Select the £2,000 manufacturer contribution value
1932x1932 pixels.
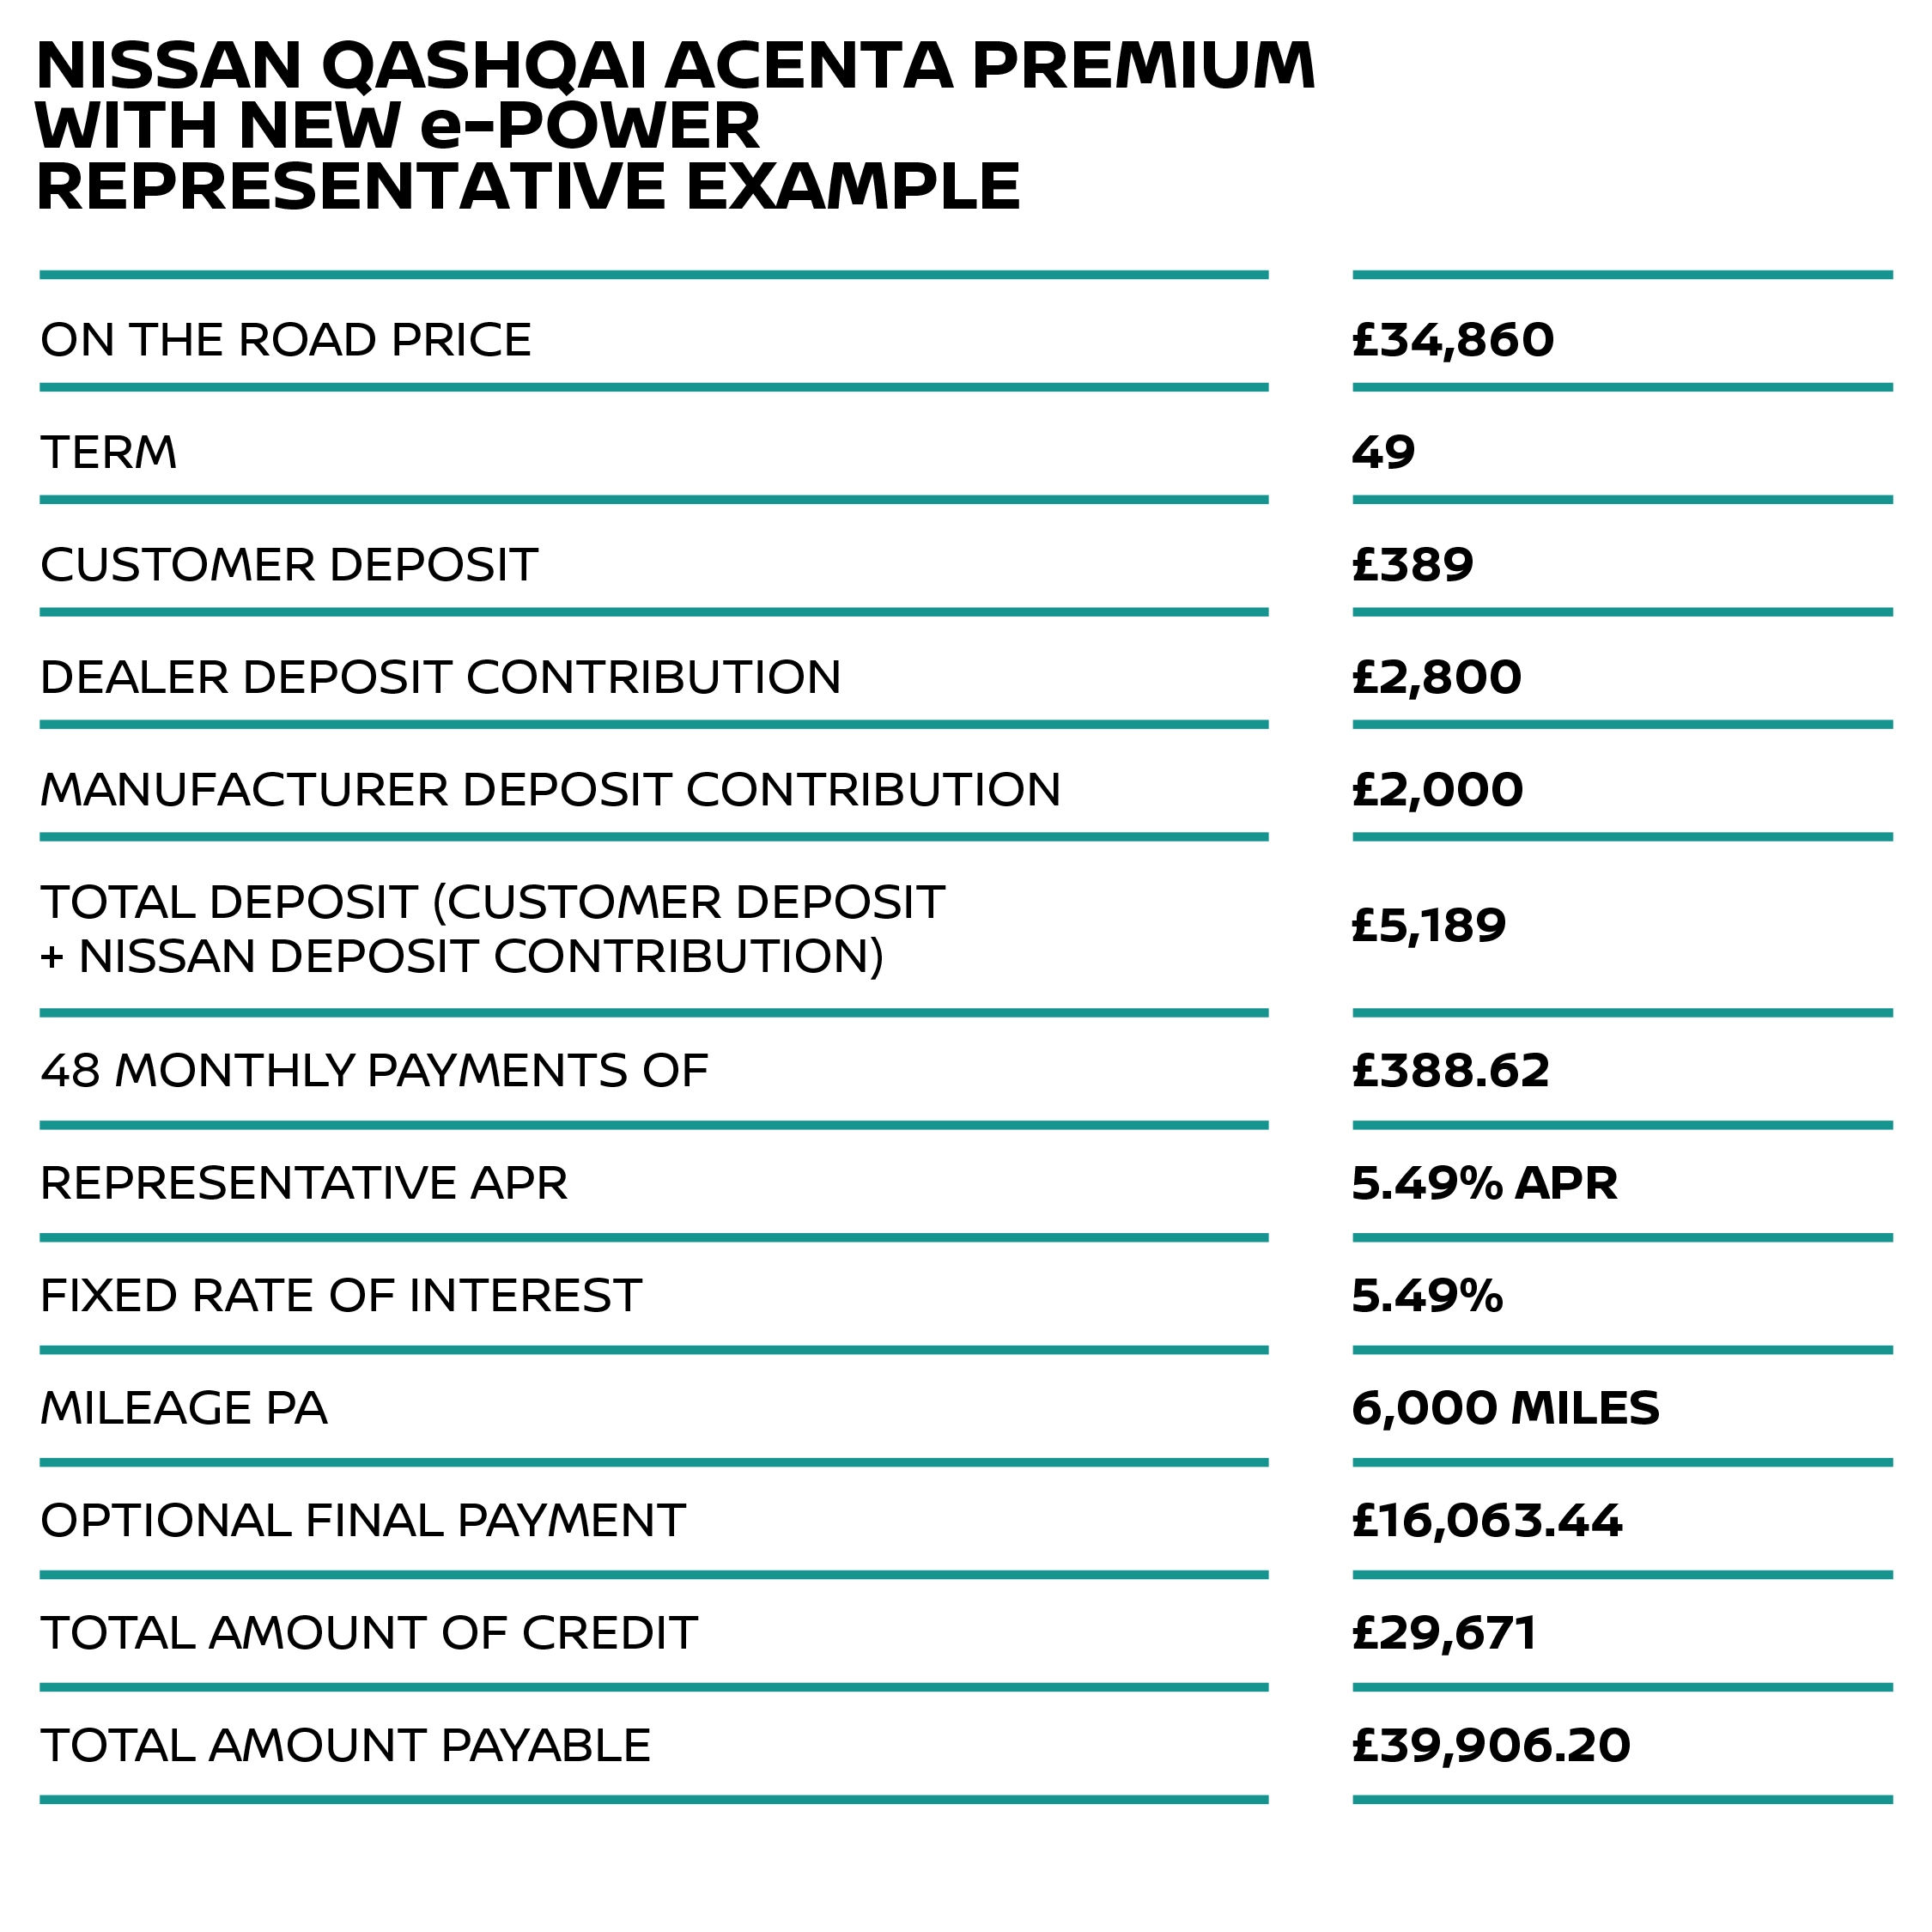[x=1437, y=790]
